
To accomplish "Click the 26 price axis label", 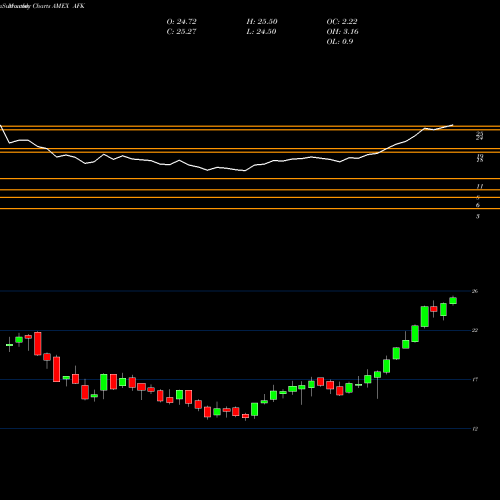I will coord(475,291).
